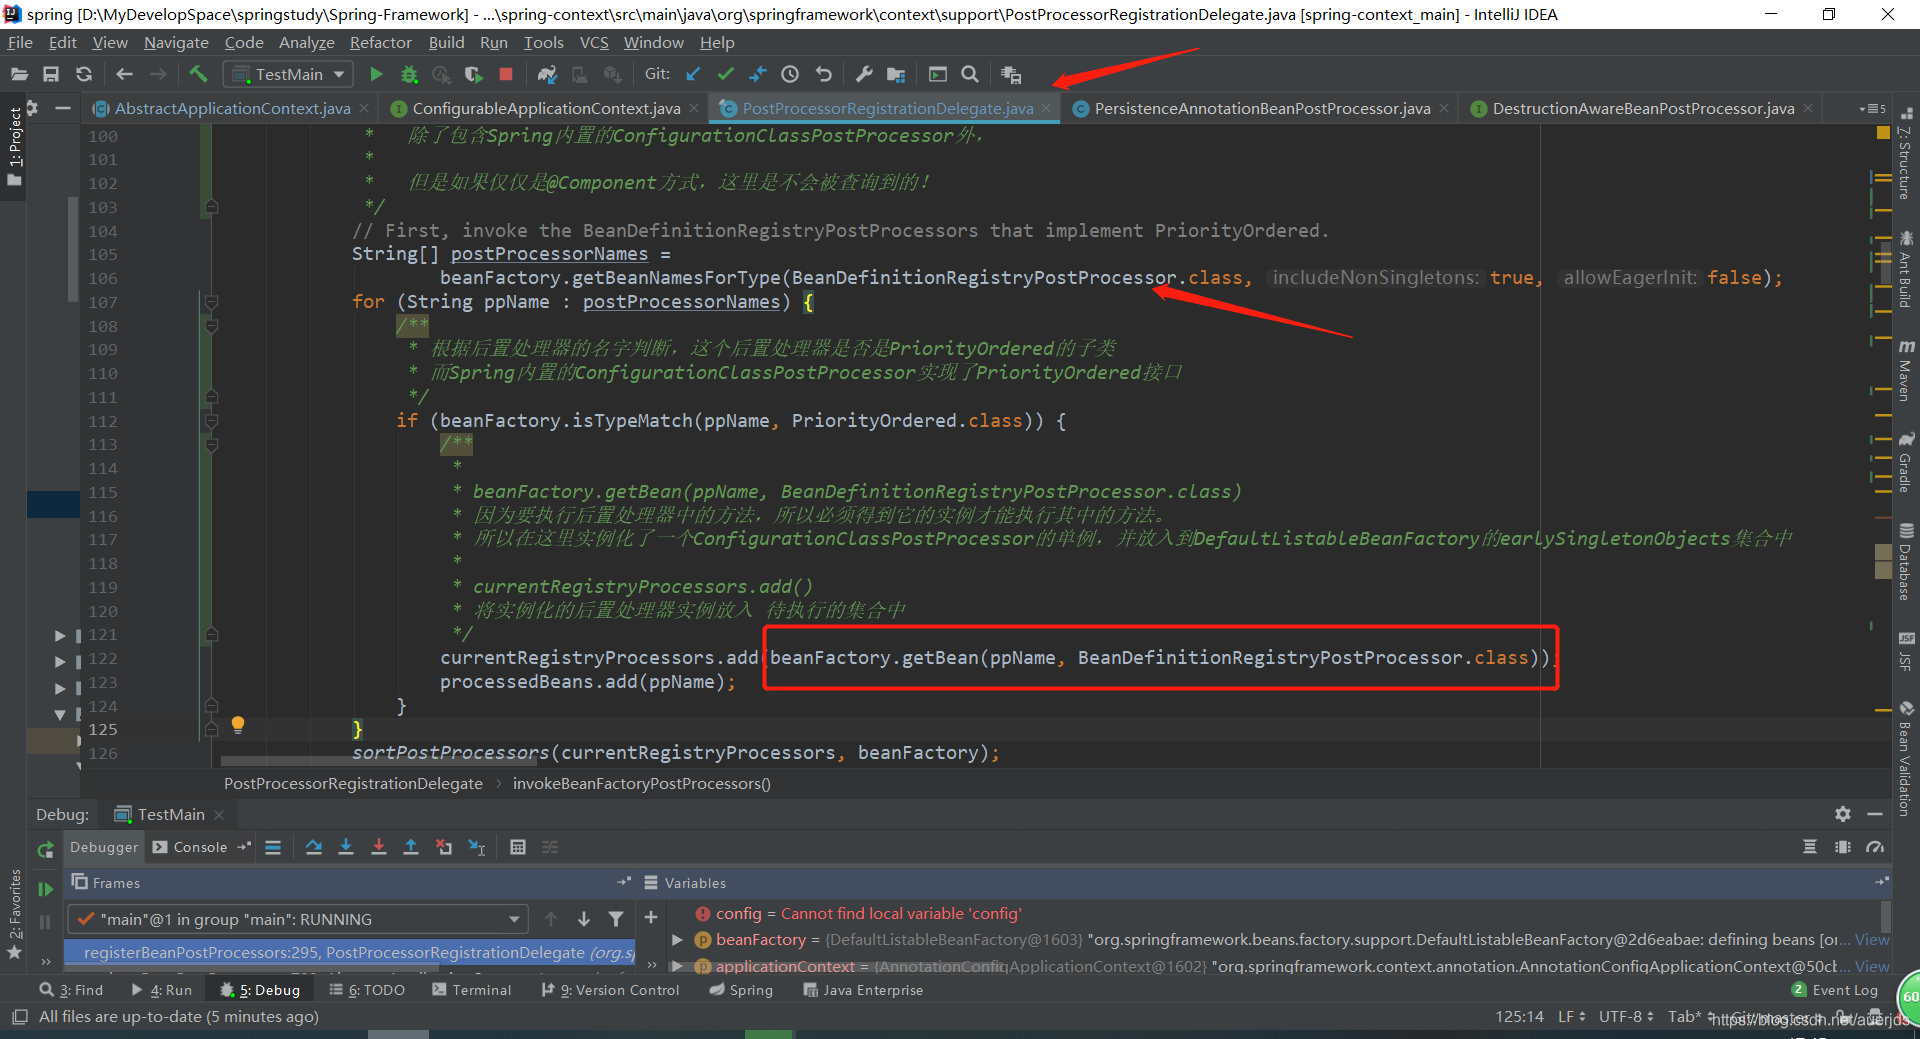Navigate back with the left arrow icon
The width and height of the screenshot is (1920, 1039).
click(124, 74)
